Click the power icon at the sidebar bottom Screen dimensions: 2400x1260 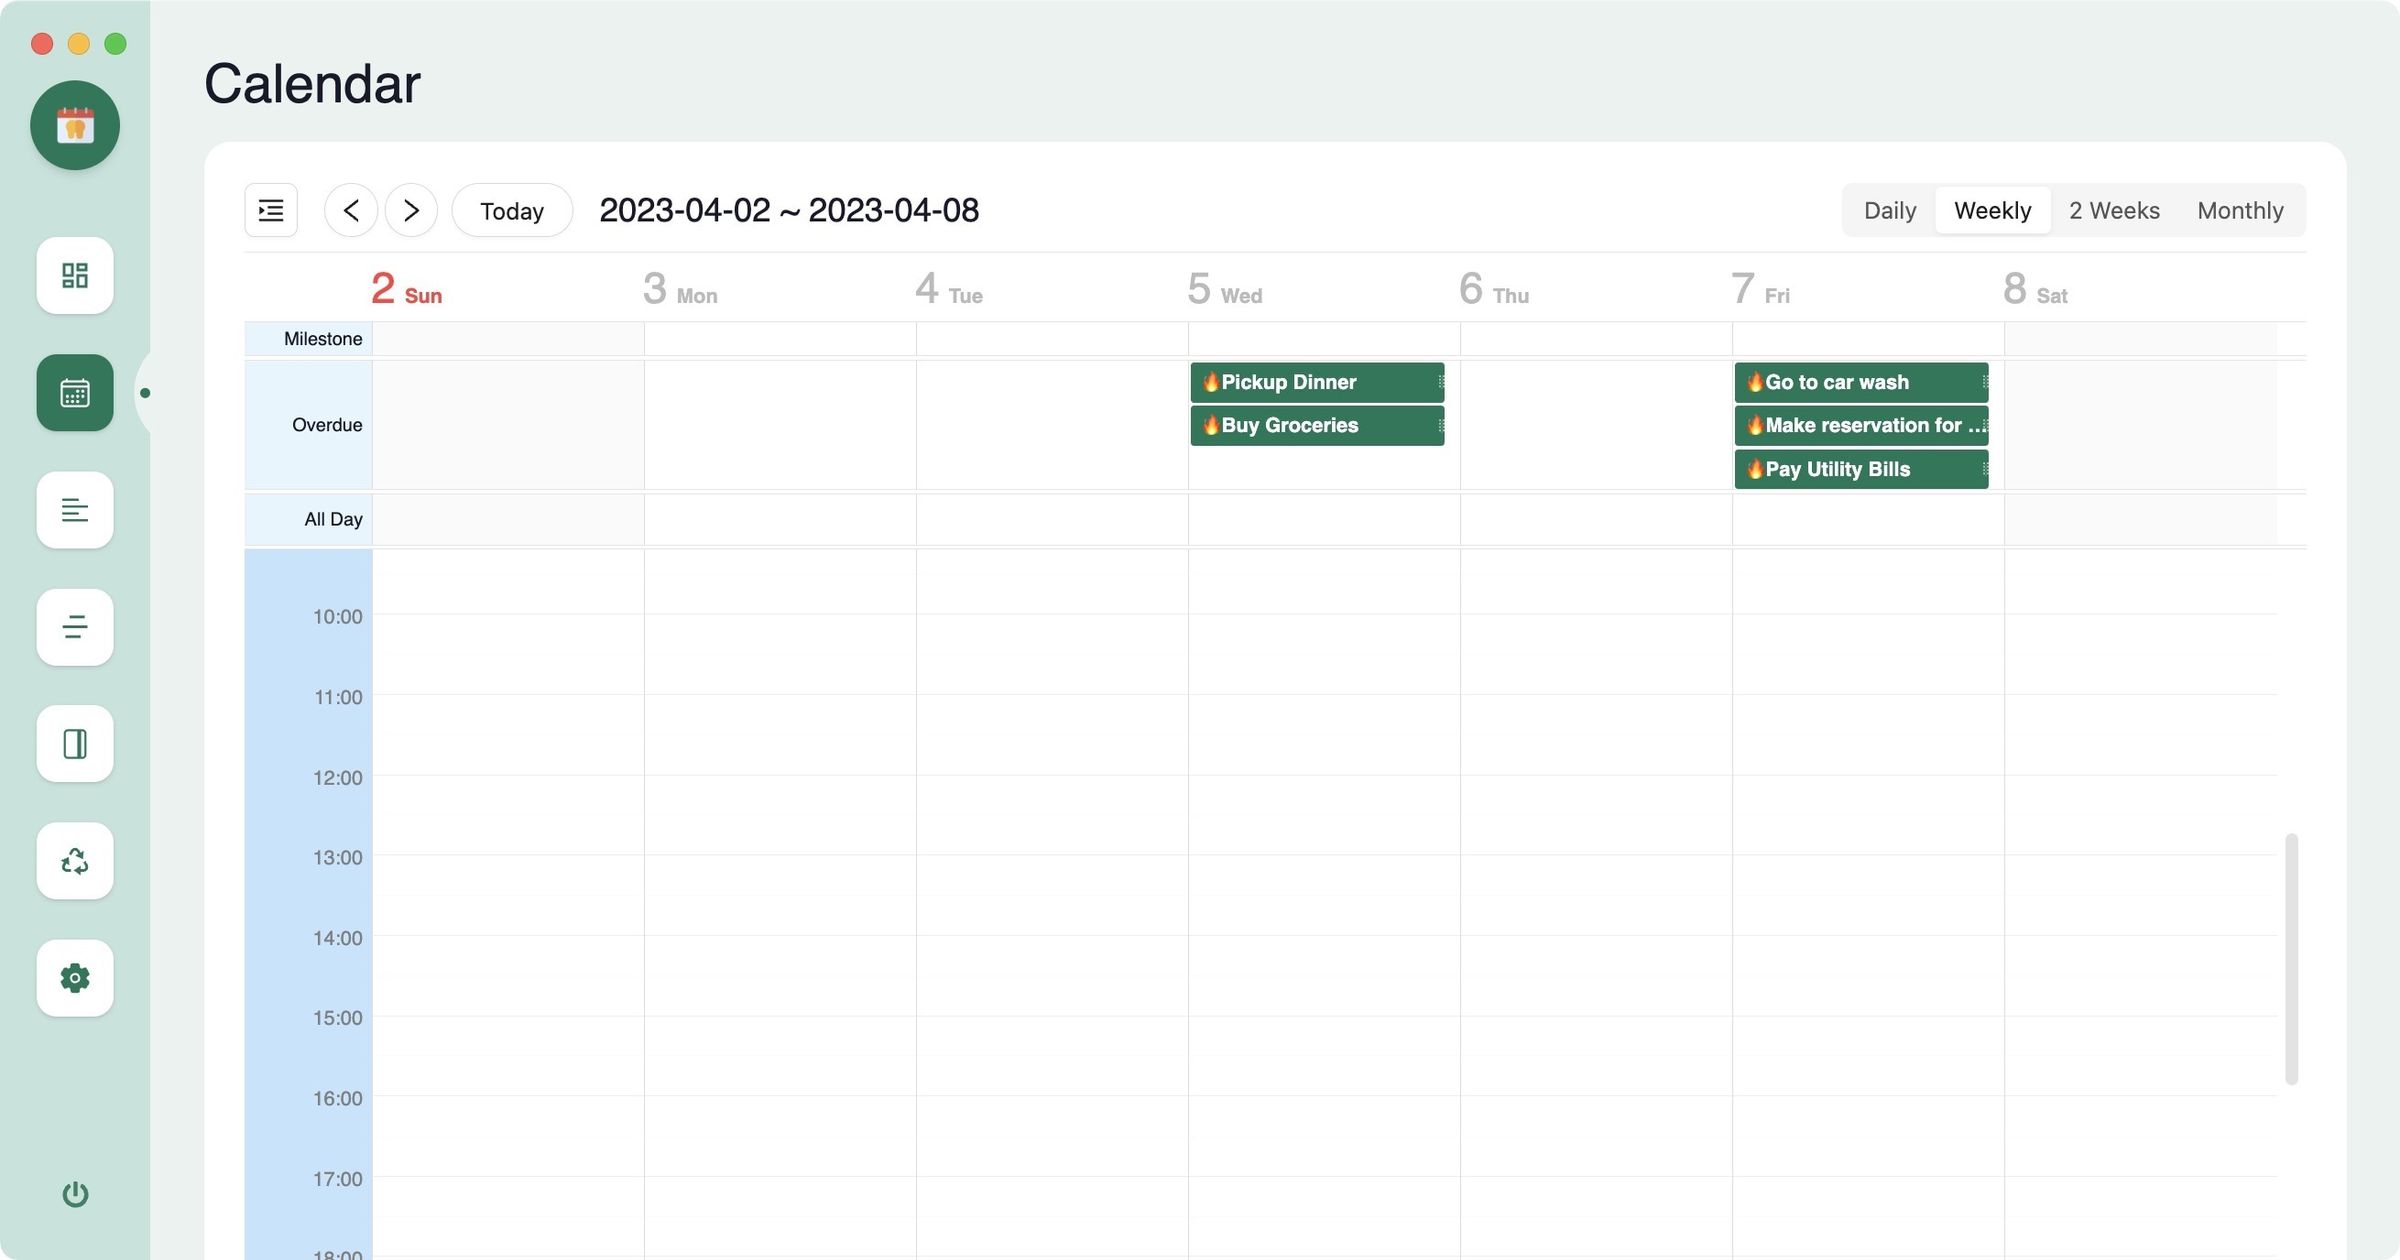click(75, 1193)
